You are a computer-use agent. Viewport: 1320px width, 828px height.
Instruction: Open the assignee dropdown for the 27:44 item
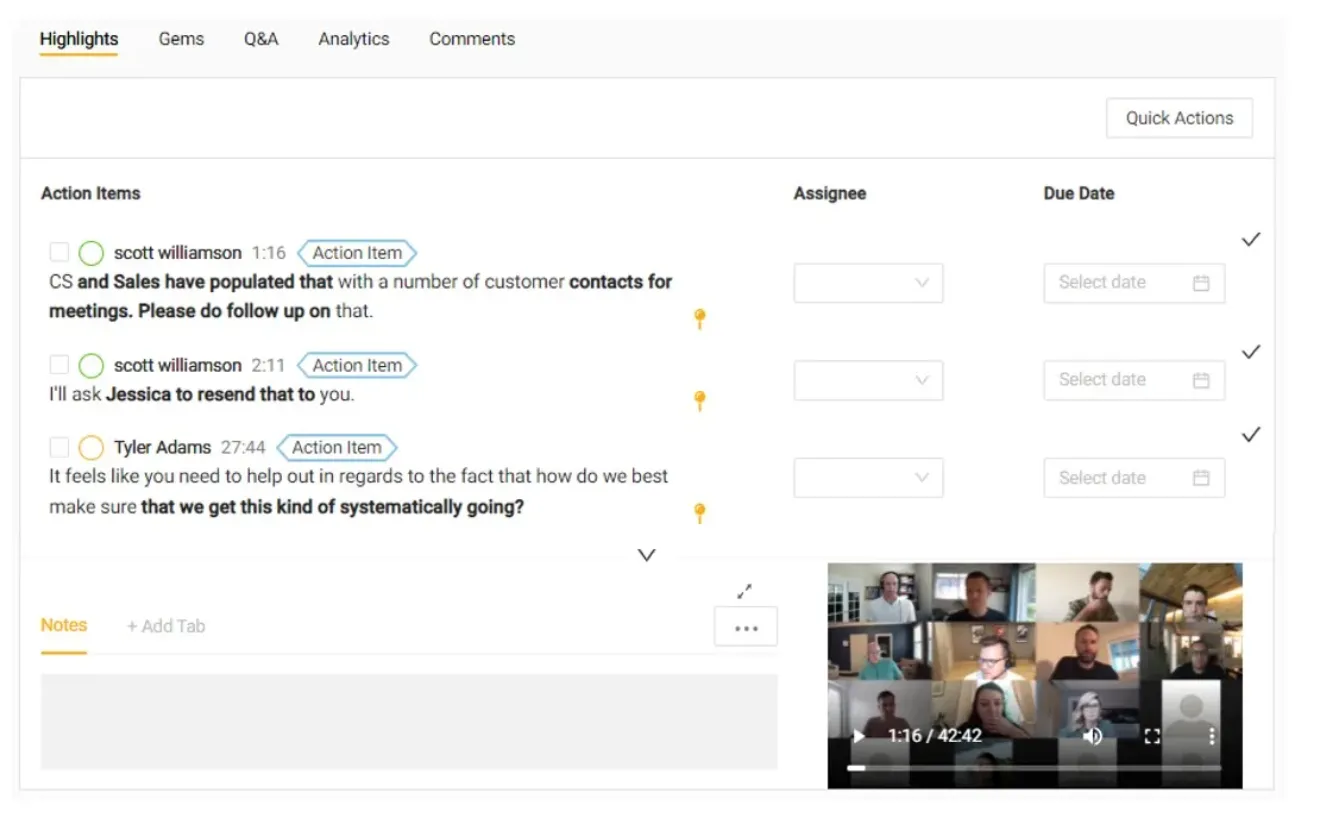868,478
